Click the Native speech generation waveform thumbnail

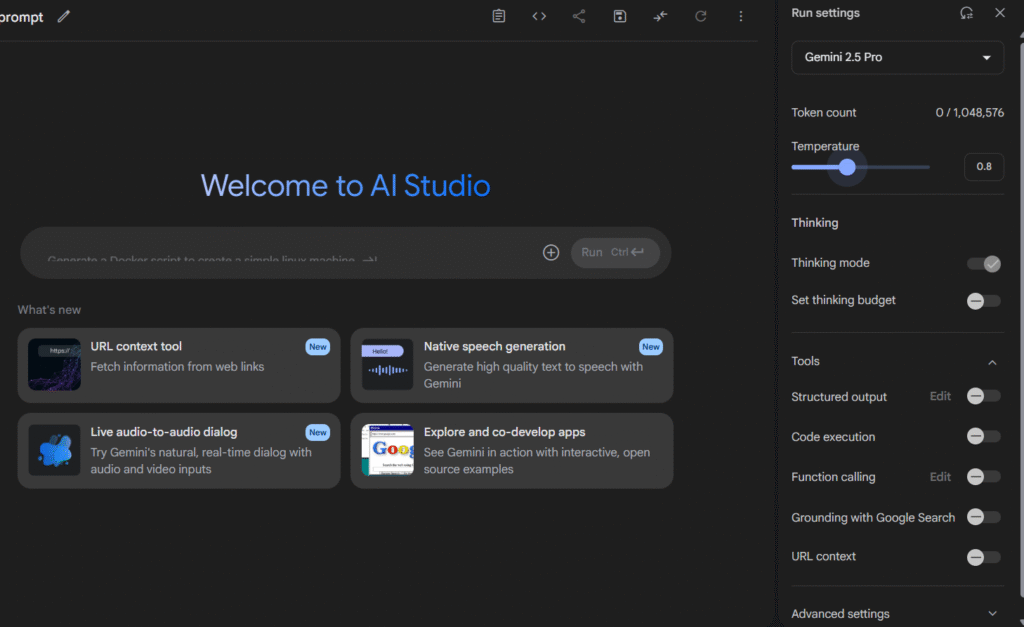pos(387,364)
